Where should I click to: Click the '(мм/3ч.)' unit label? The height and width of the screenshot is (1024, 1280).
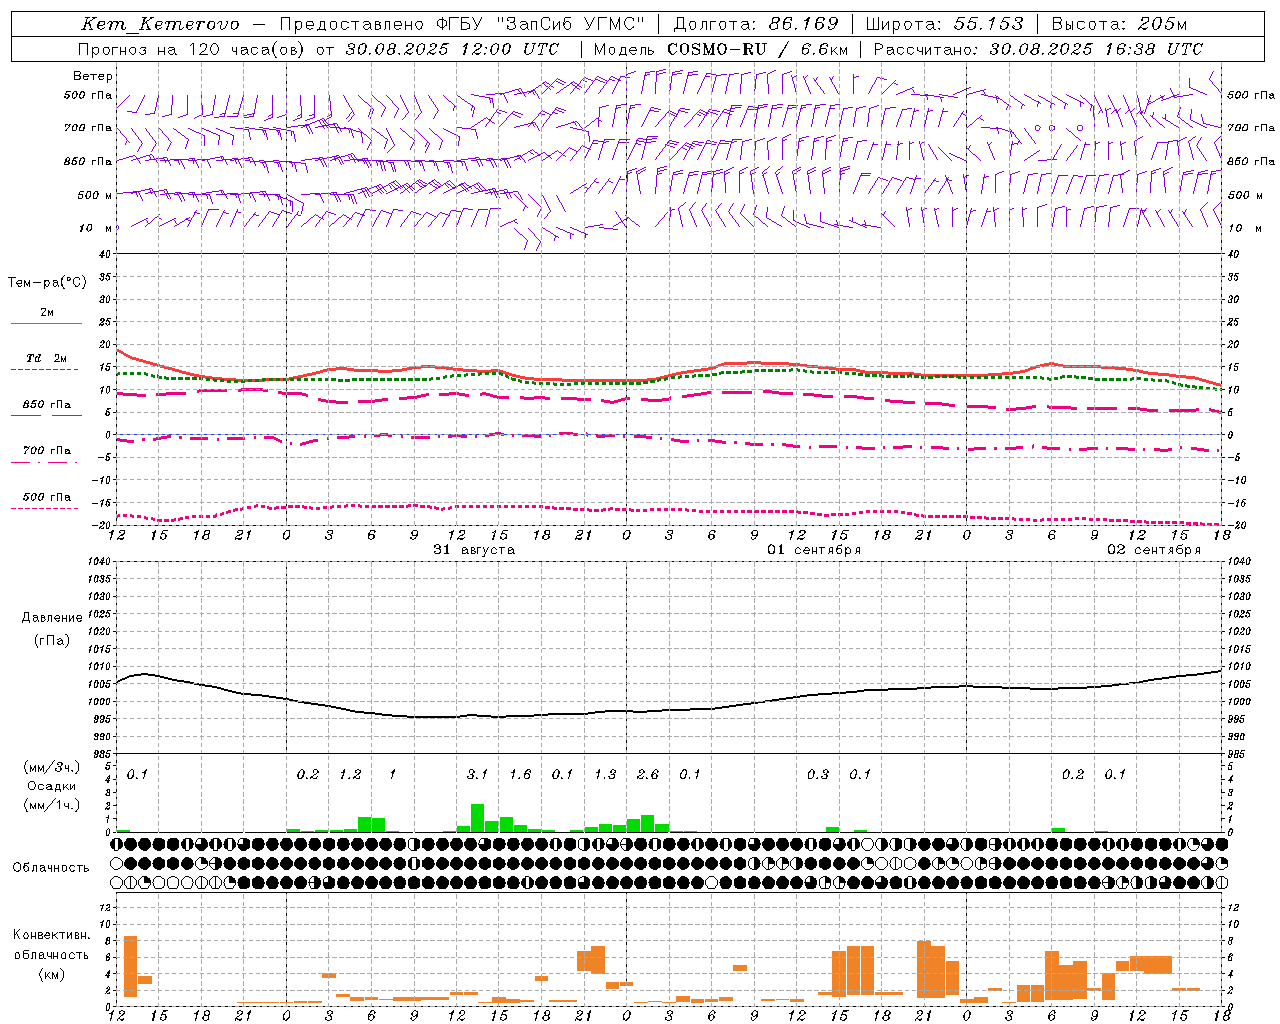tap(51, 767)
